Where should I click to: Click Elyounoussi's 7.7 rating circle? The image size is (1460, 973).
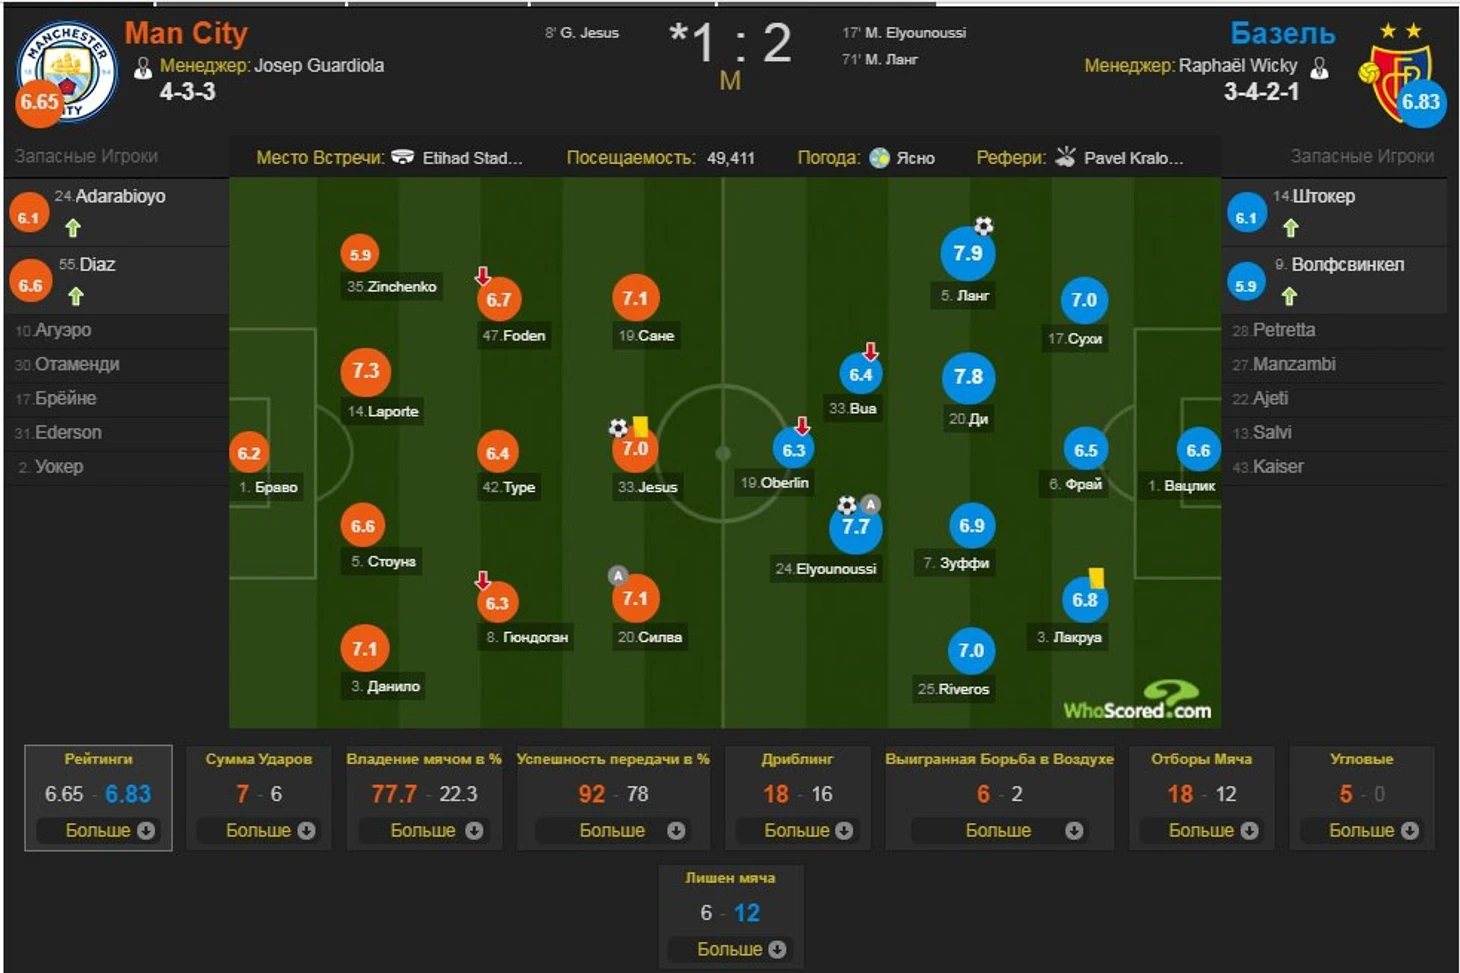856,527
